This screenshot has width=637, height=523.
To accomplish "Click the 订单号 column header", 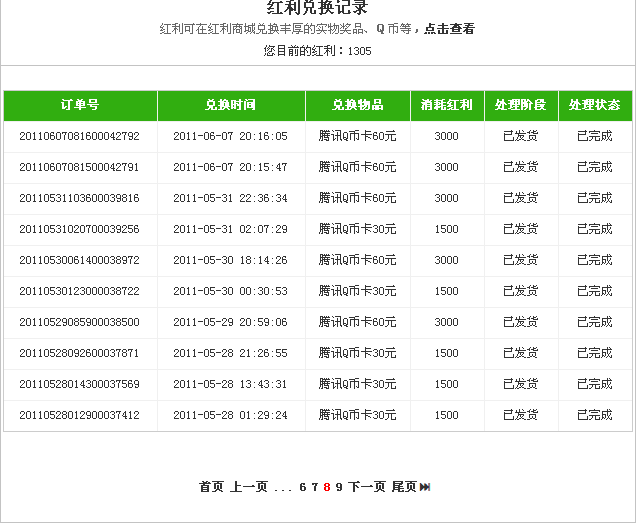I will pos(80,105).
